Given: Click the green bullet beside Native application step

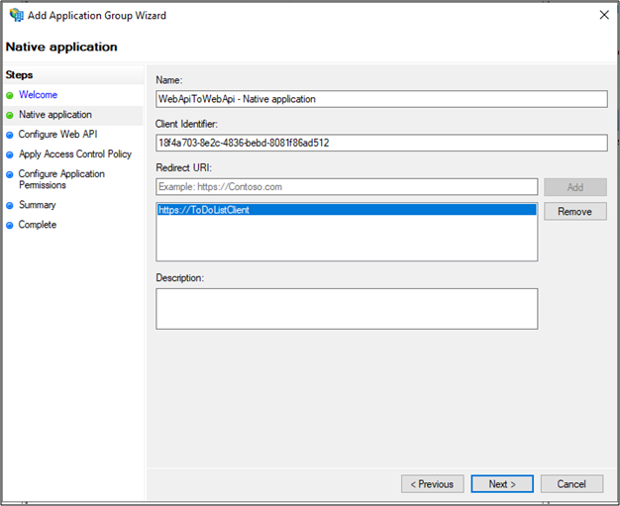Looking at the screenshot, I should [x=10, y=115].
